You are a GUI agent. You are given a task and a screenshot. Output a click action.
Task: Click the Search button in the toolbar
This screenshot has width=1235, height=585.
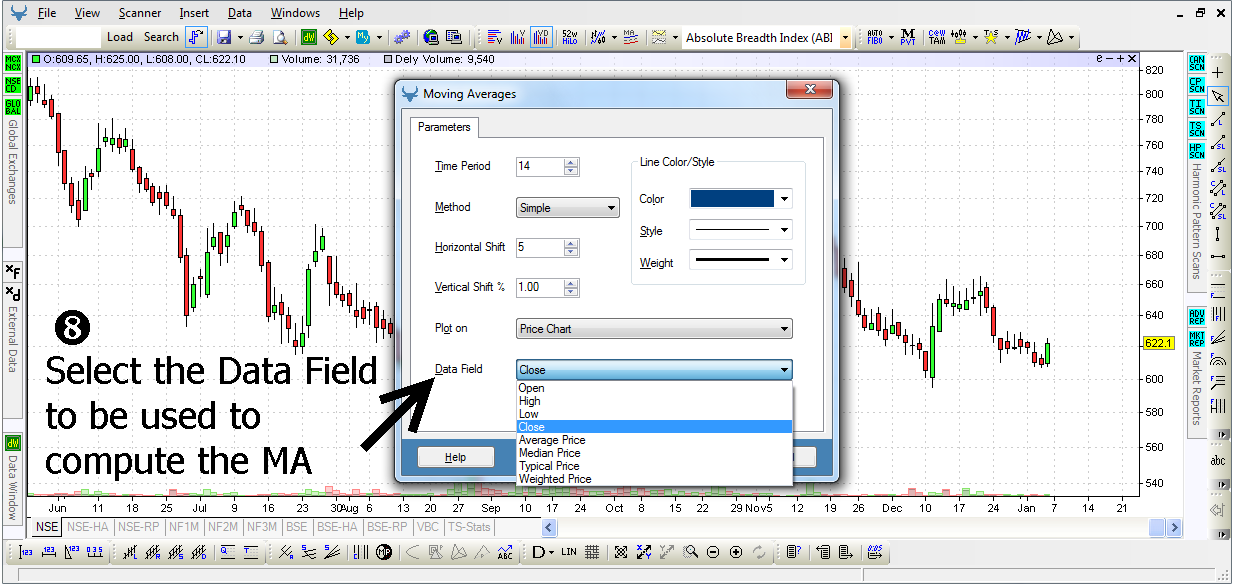161,37
